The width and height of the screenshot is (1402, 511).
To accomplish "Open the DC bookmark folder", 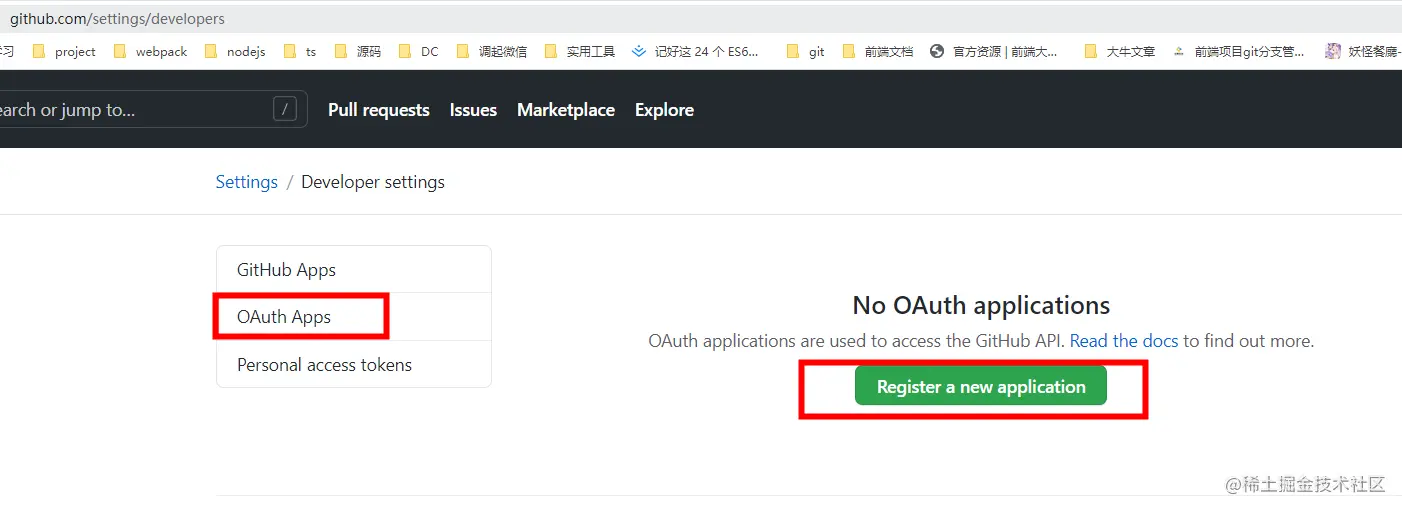I will (x=418, y=51).
